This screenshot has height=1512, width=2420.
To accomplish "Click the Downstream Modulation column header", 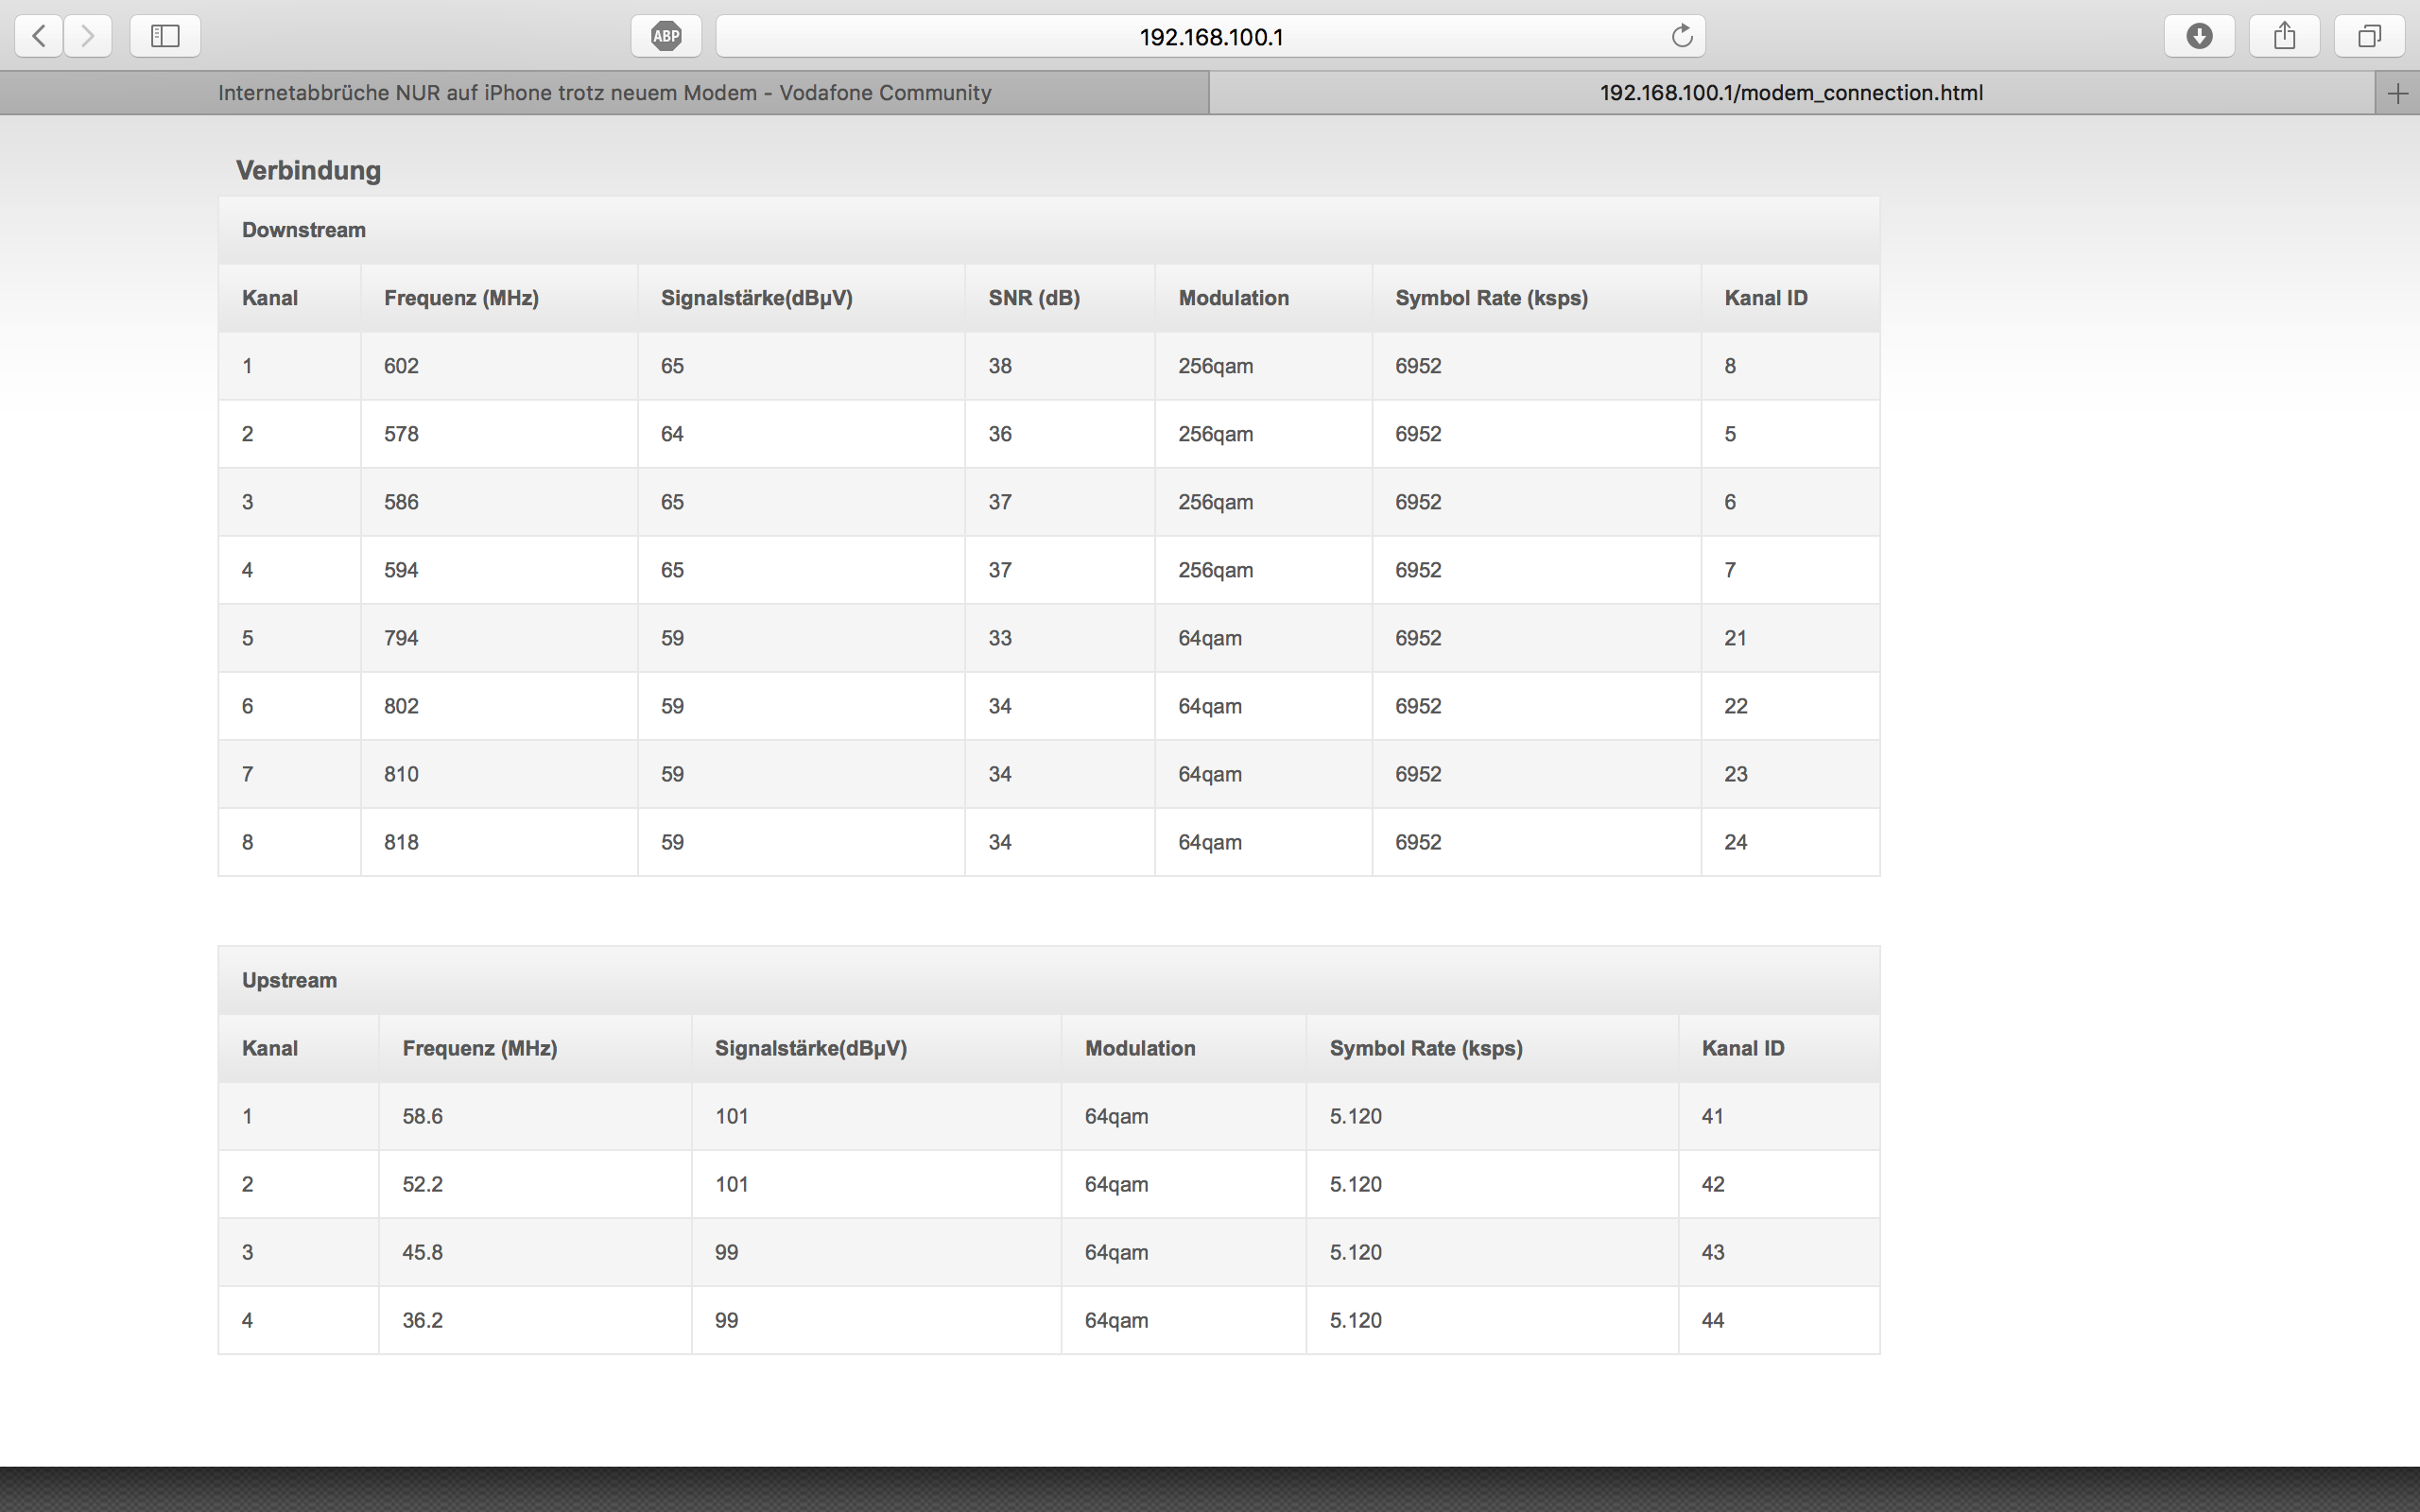I will (1233, 298).
